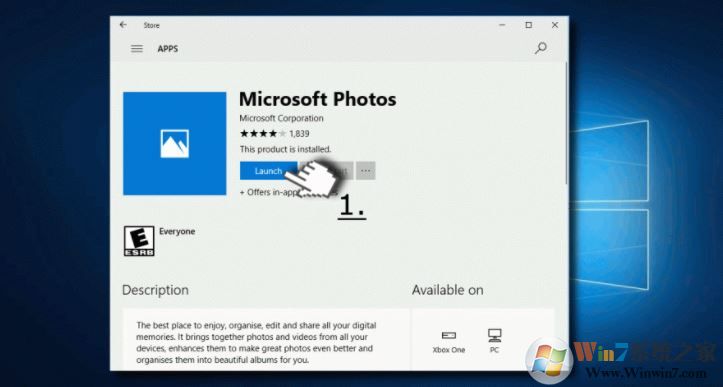Go back with the Store back arrow
The height and width of the screenshot is (387, 723).
coord(123,25)
